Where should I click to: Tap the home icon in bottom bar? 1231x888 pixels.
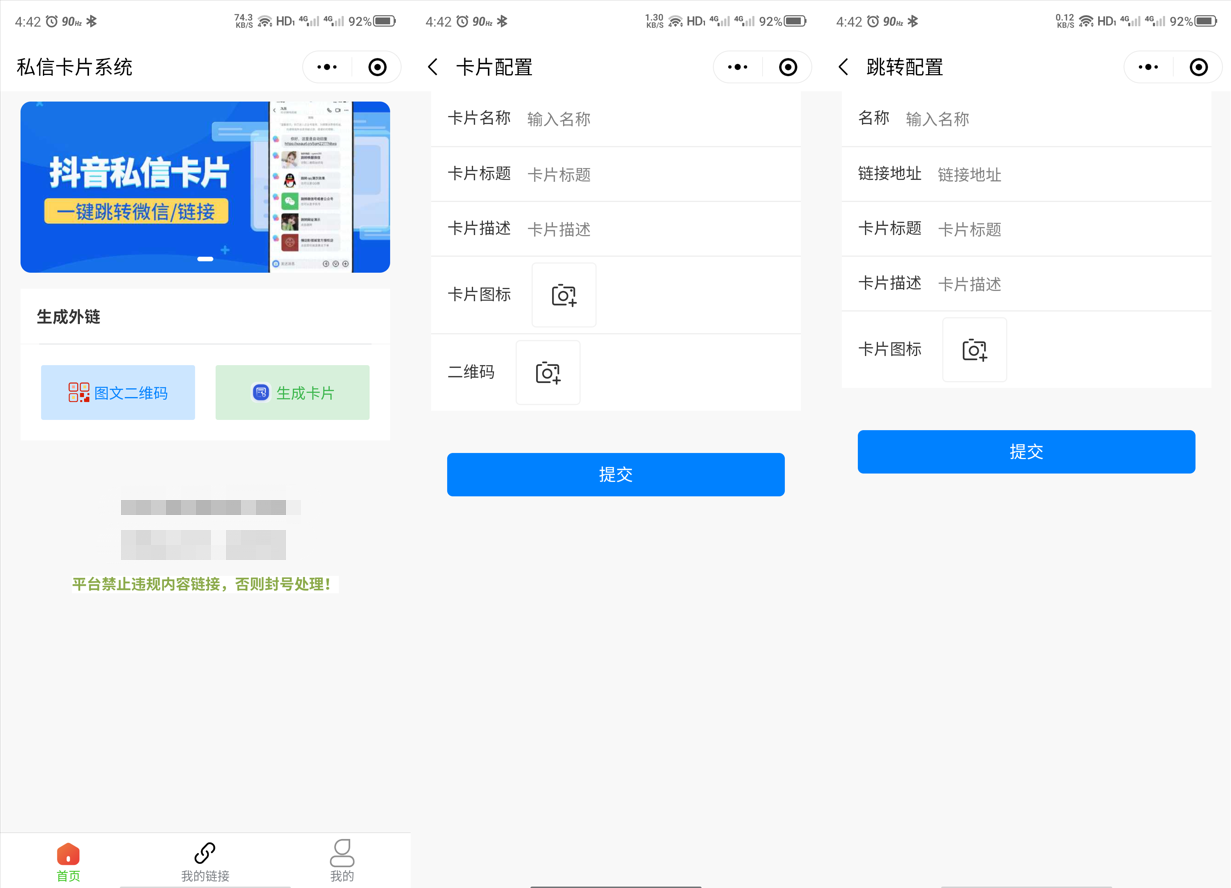pyautogui.click(x=68, y=854)
